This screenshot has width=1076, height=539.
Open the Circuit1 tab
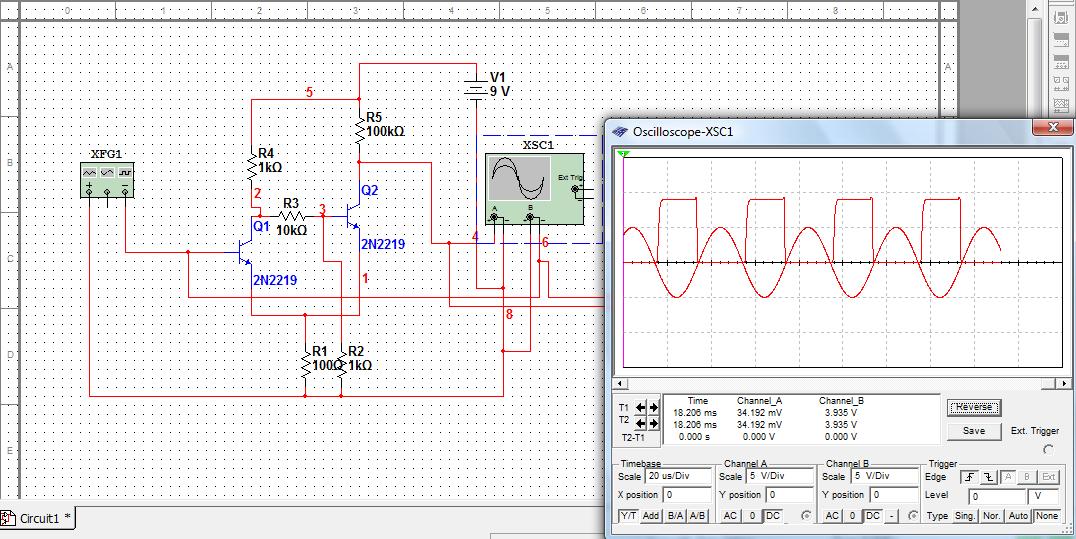point(38,518)
